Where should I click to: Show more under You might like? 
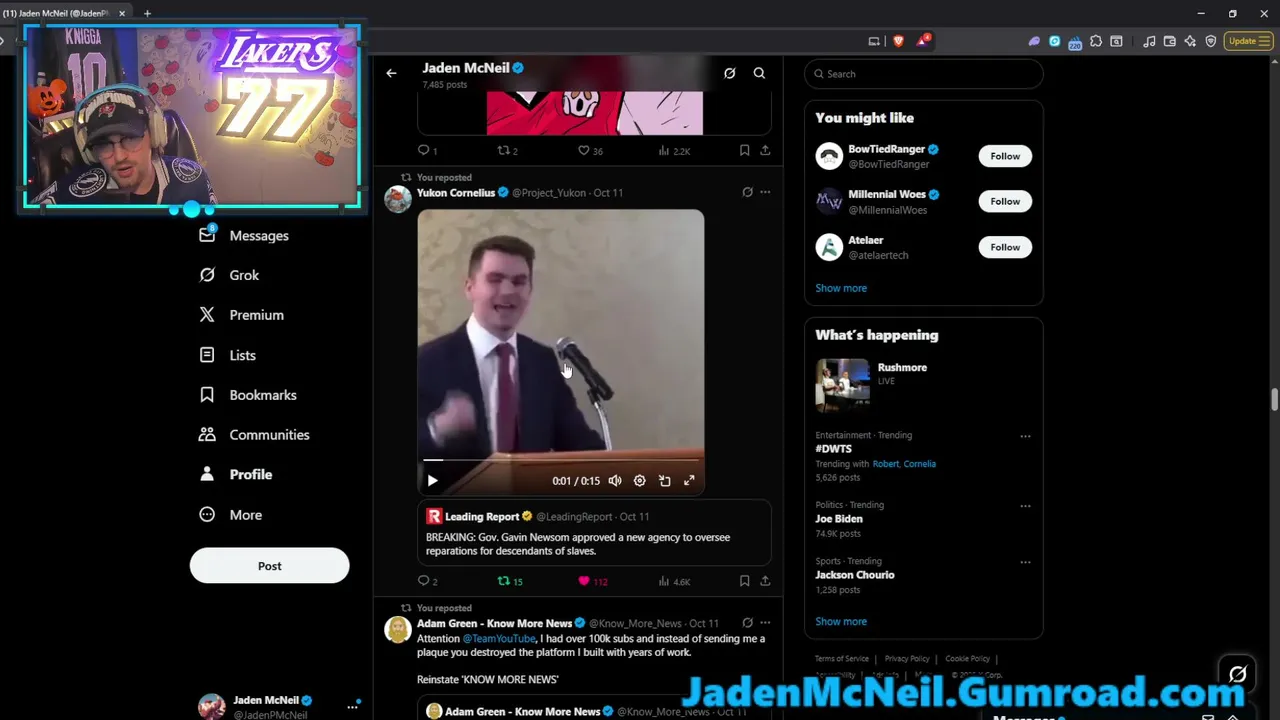coord(841,288)
